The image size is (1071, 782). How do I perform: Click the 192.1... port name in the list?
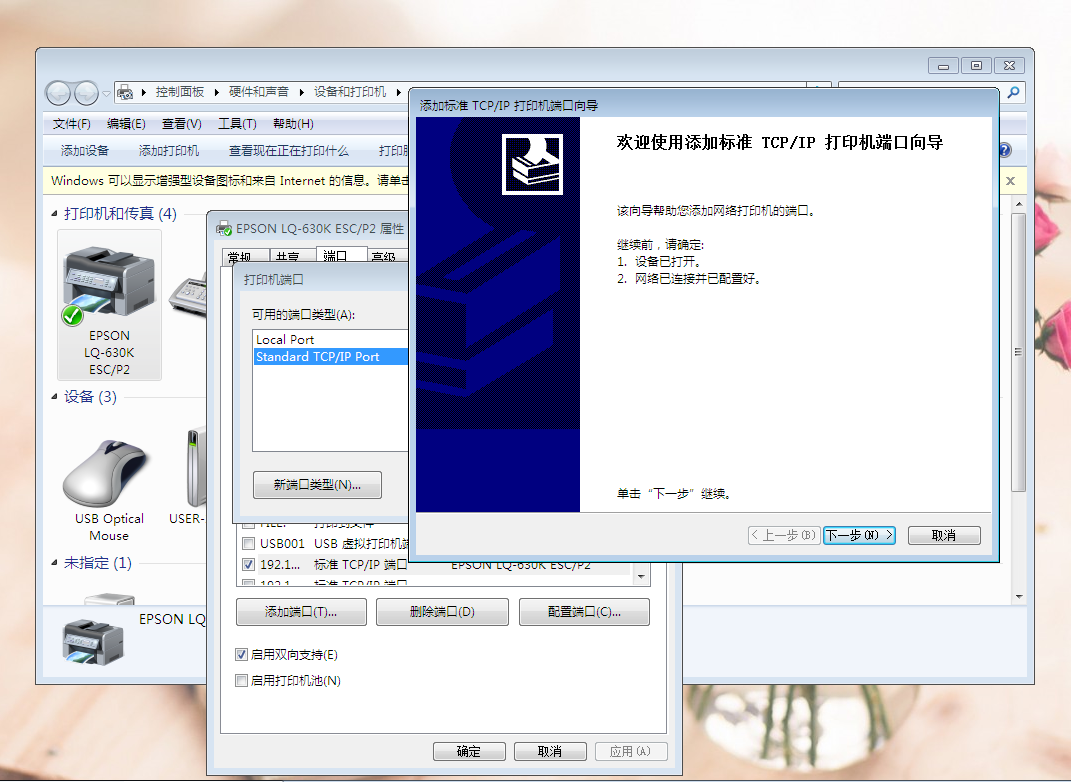[x=279, y=565]
